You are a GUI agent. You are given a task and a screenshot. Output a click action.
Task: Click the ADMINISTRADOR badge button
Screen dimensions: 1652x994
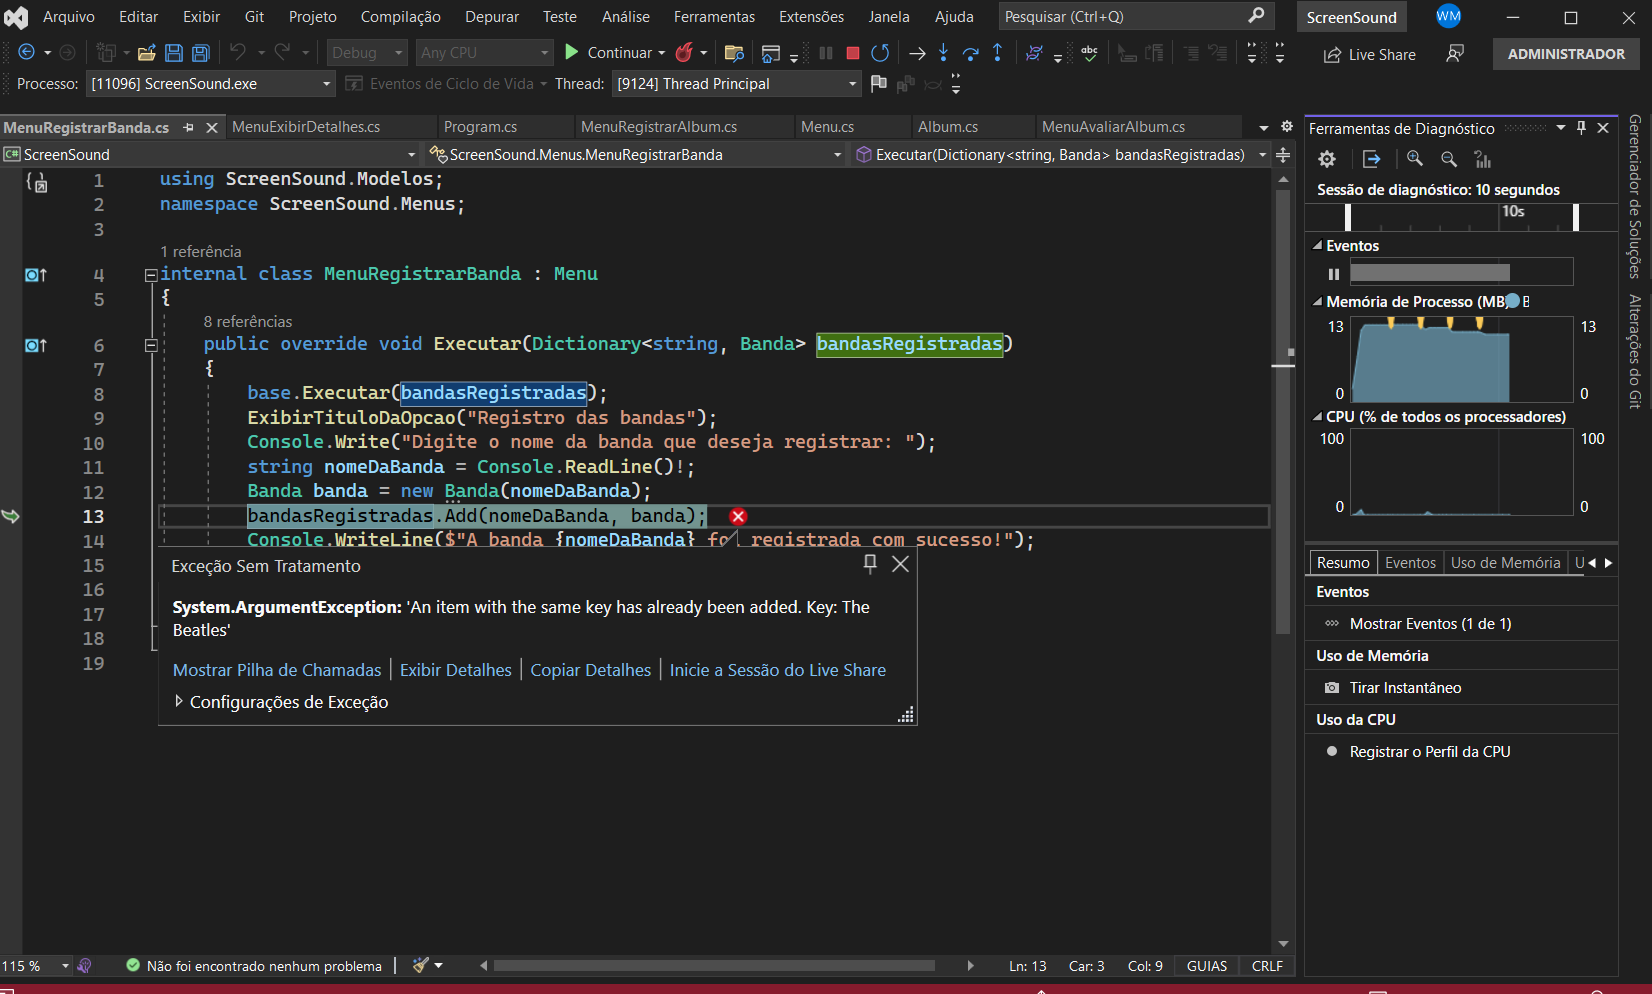tap(1566, 54)
